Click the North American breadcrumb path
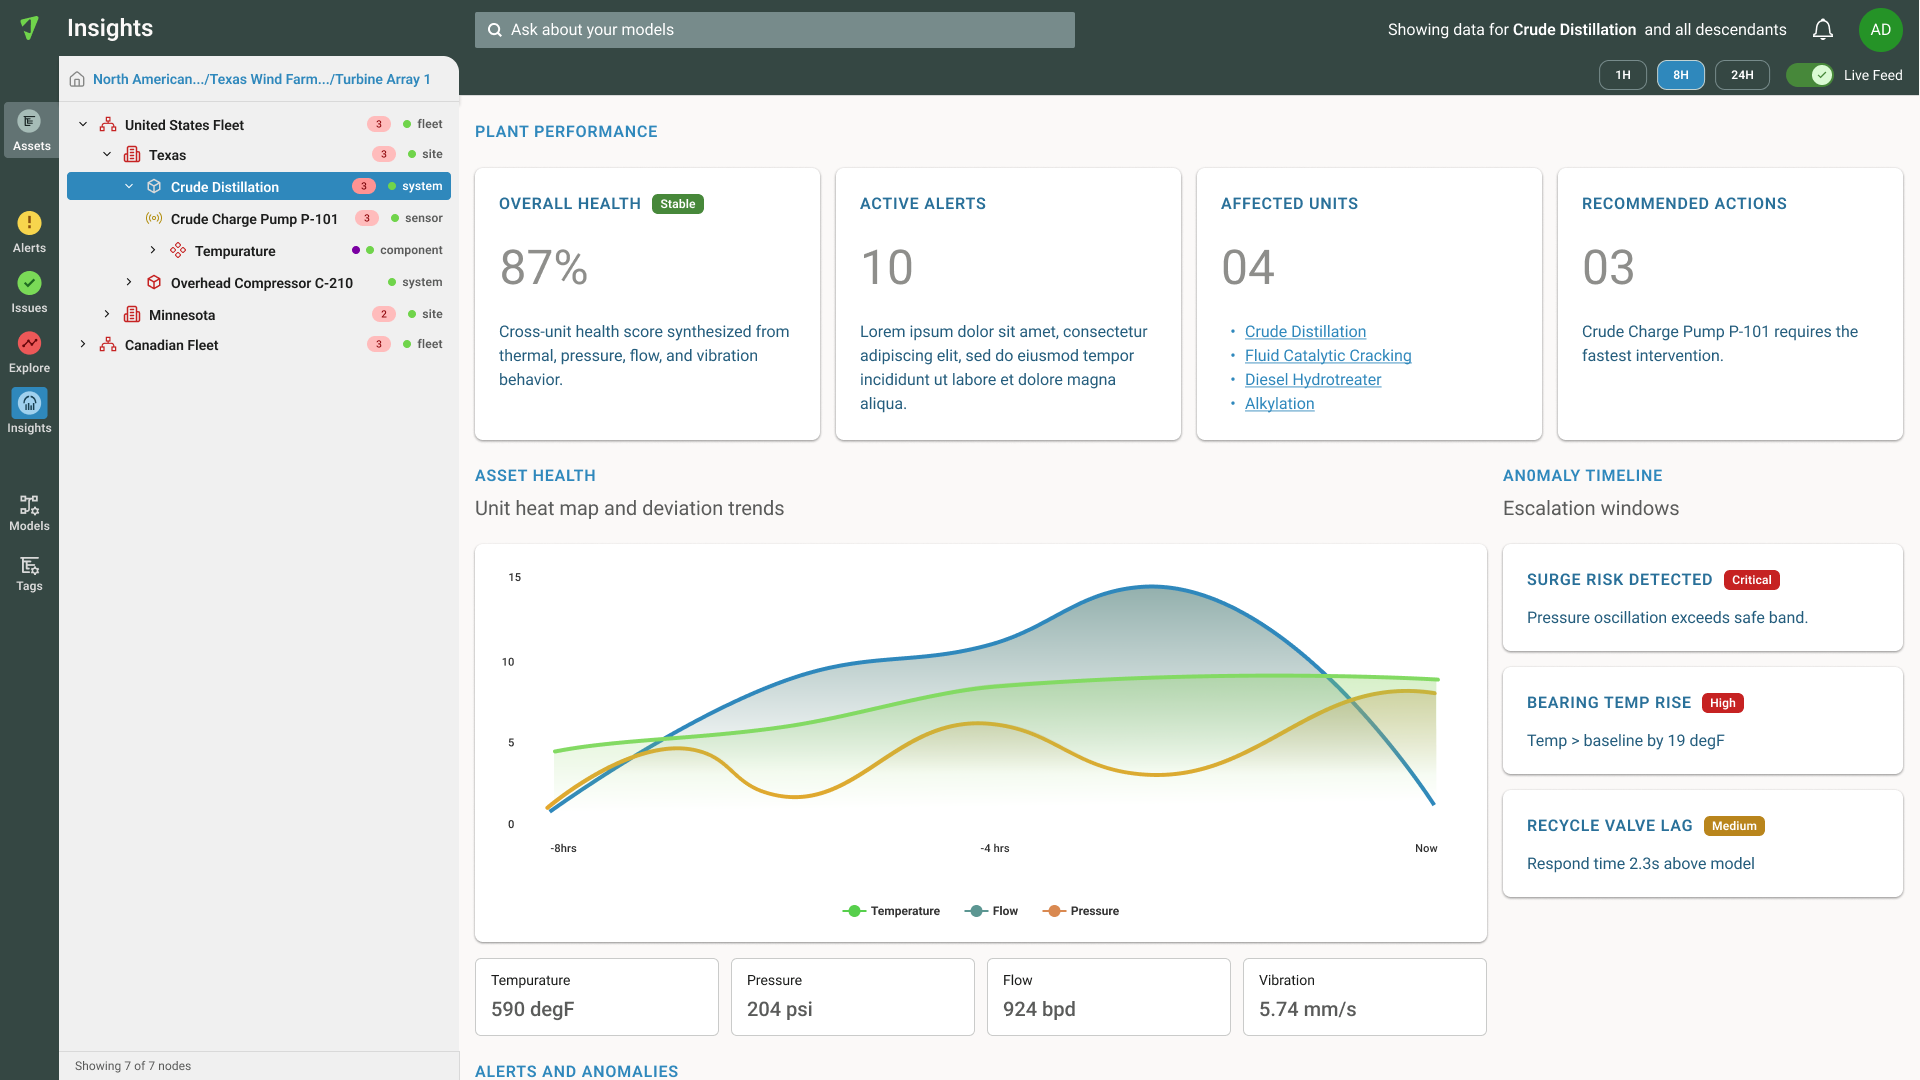Screen dimensions: 1920x1080 tap(262, 79)
